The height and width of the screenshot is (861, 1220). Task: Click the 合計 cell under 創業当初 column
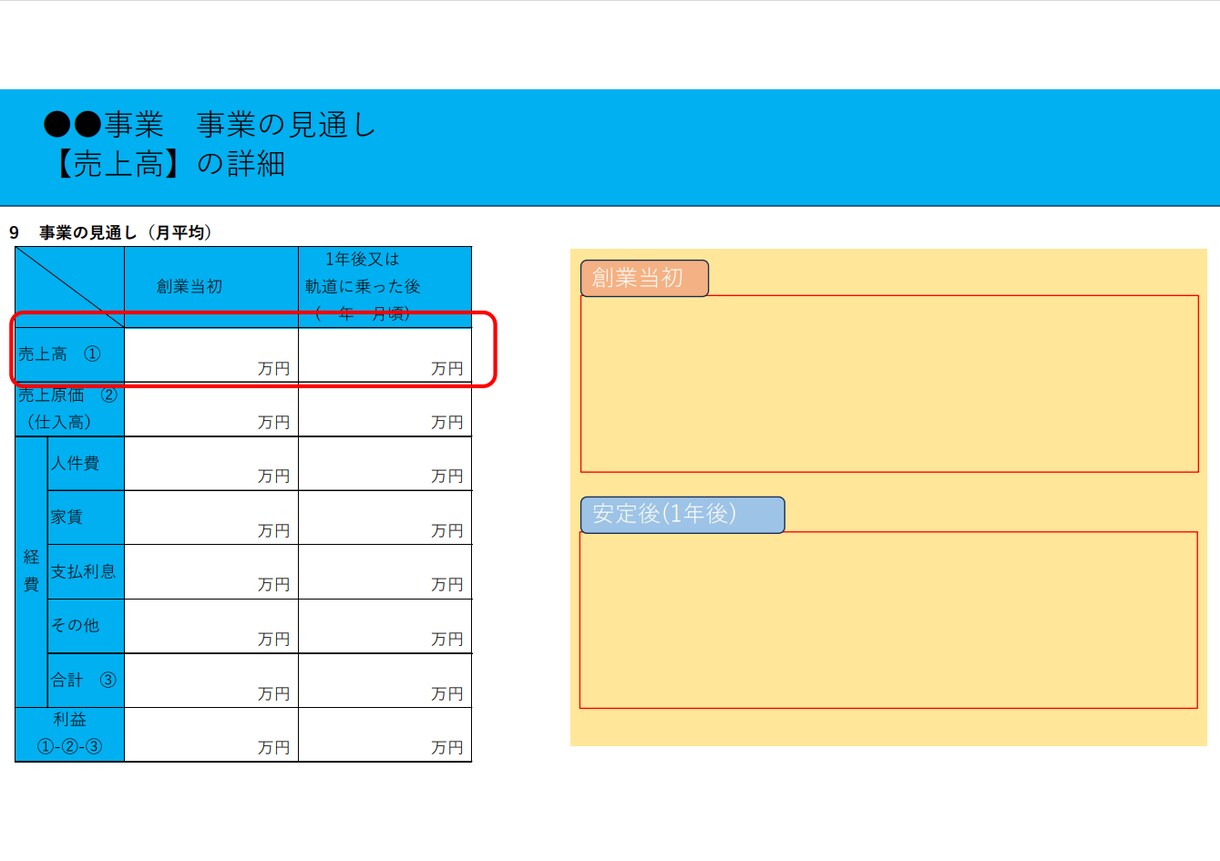[211, 680]
